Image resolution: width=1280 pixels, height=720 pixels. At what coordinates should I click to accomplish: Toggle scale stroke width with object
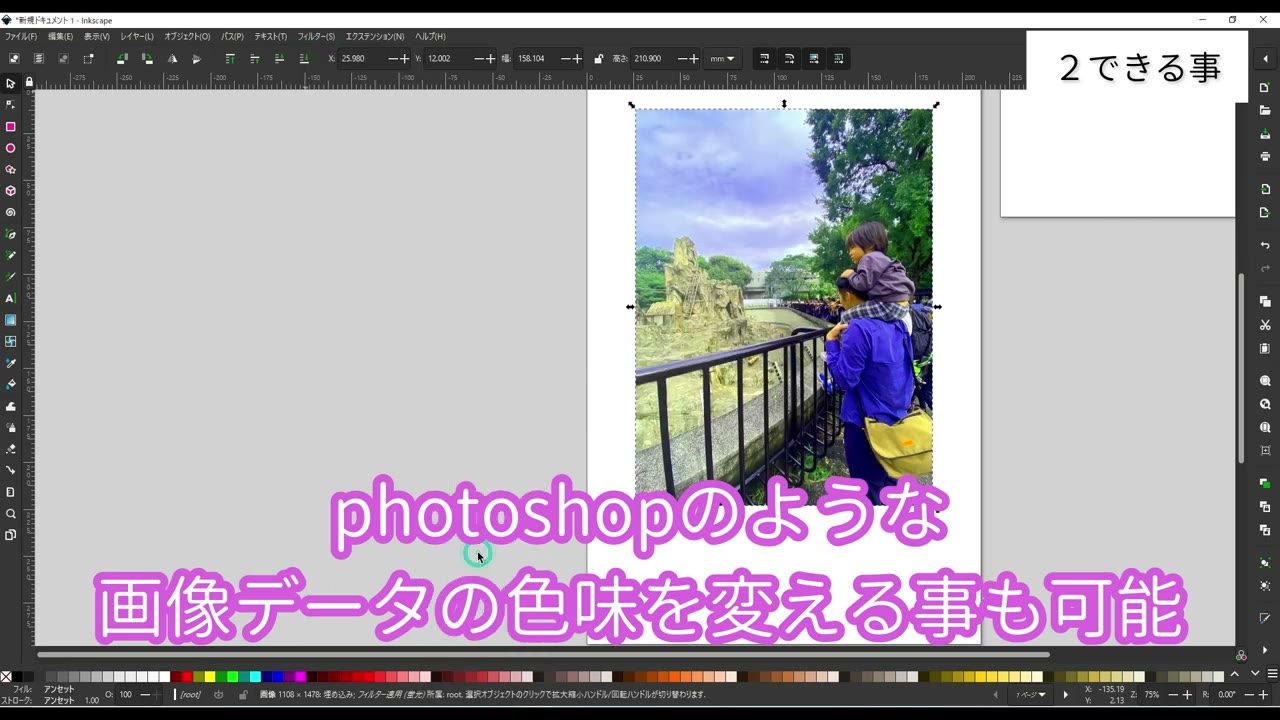pos(764,59)
